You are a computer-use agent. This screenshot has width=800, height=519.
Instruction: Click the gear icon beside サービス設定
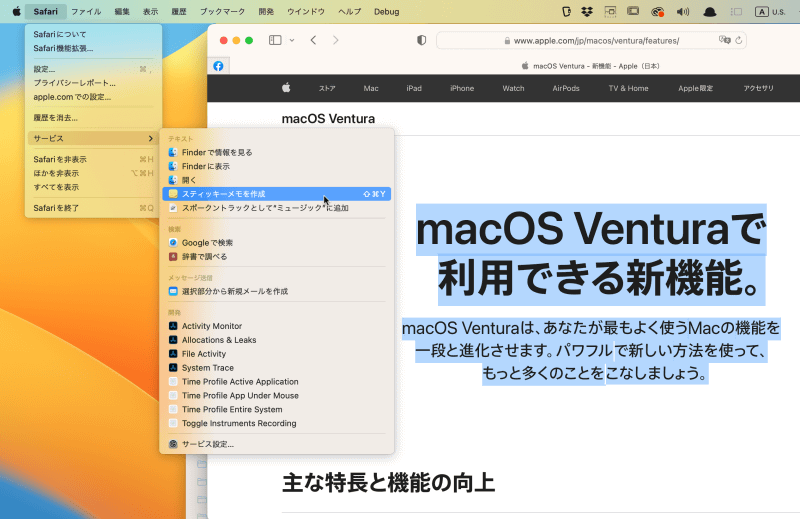coord(173,444)
